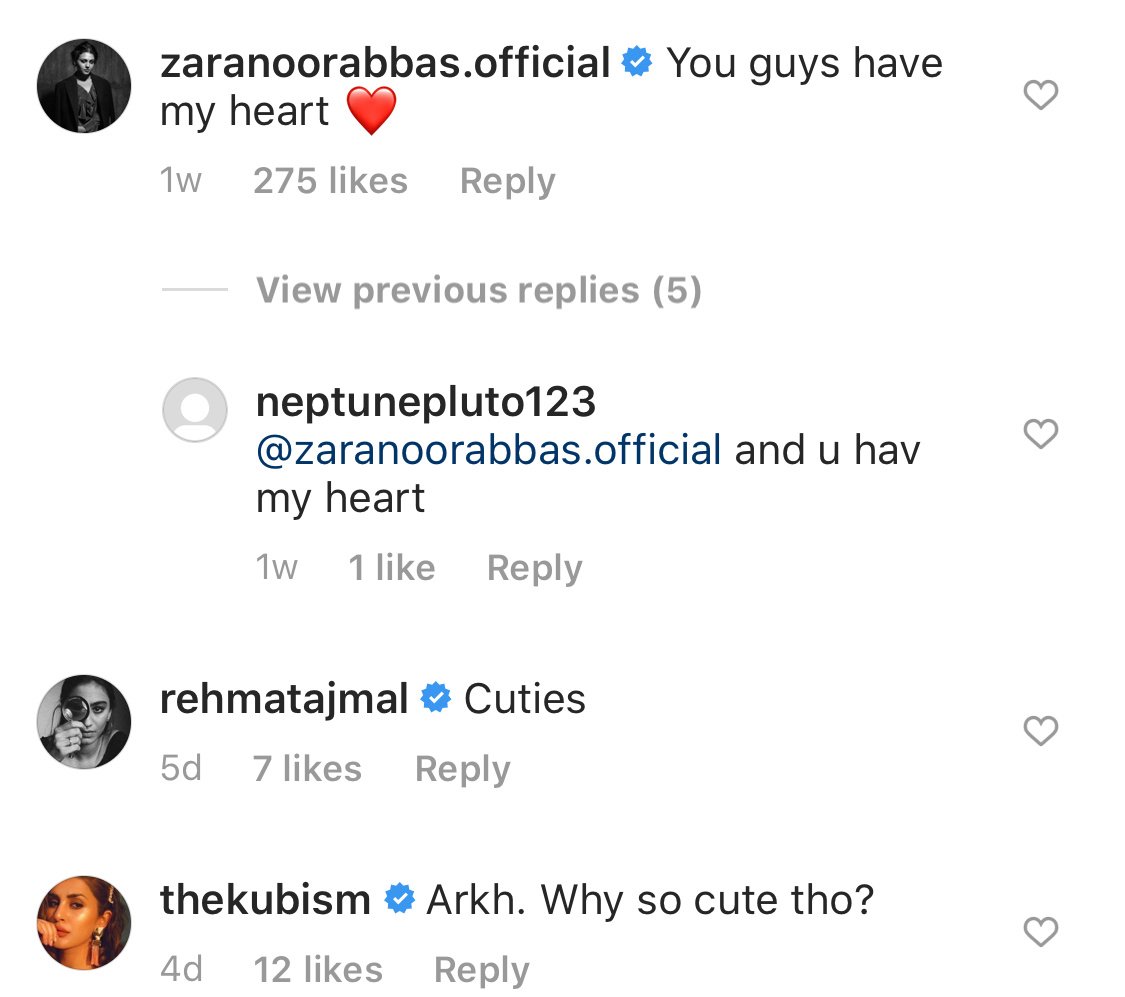View the 275 likes list
Screen dimensions: 1125x997
(330, 182)
